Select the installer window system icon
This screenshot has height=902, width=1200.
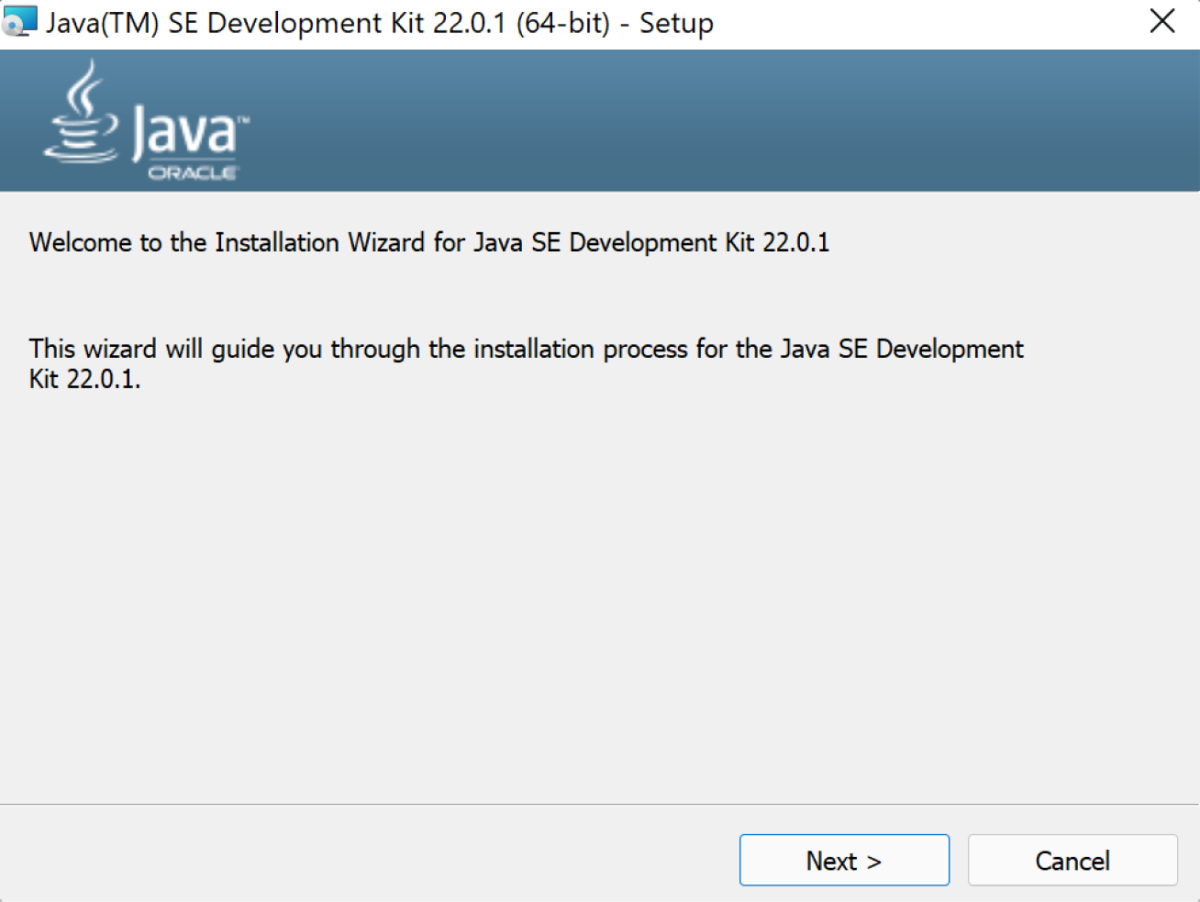[20, 20]
